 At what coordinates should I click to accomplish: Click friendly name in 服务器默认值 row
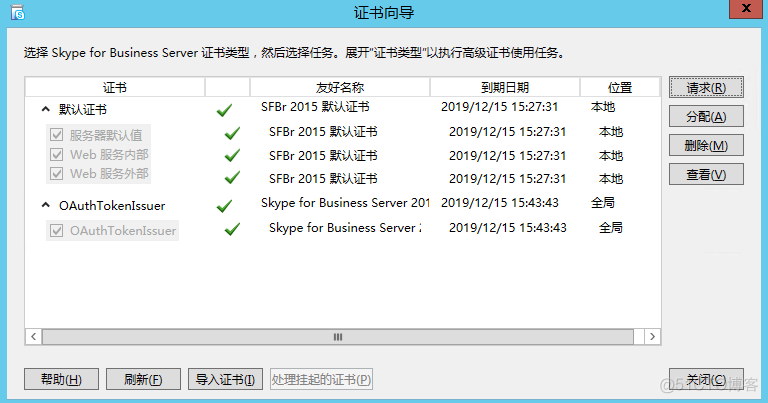323,132
